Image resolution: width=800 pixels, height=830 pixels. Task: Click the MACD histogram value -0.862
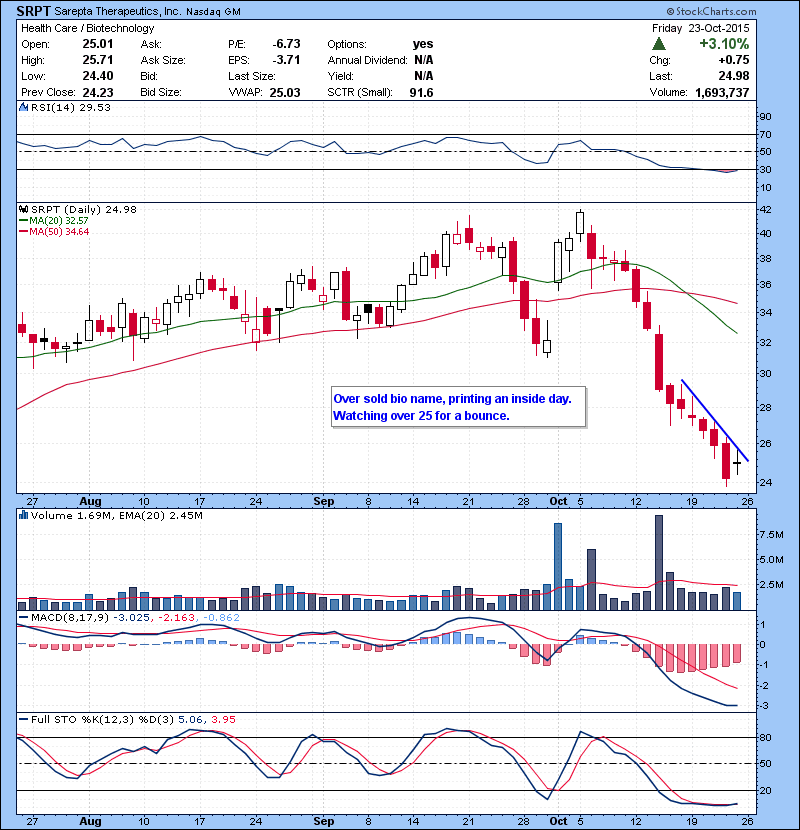pos(221,617)
